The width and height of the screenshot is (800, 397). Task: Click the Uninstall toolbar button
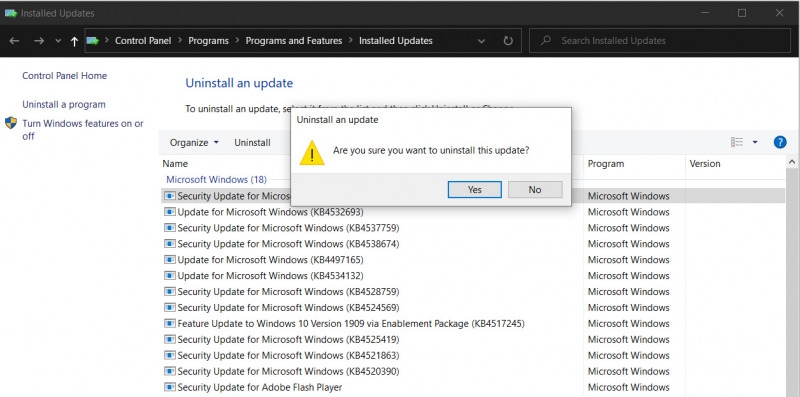pyautogui.click(x=252, y=143)
